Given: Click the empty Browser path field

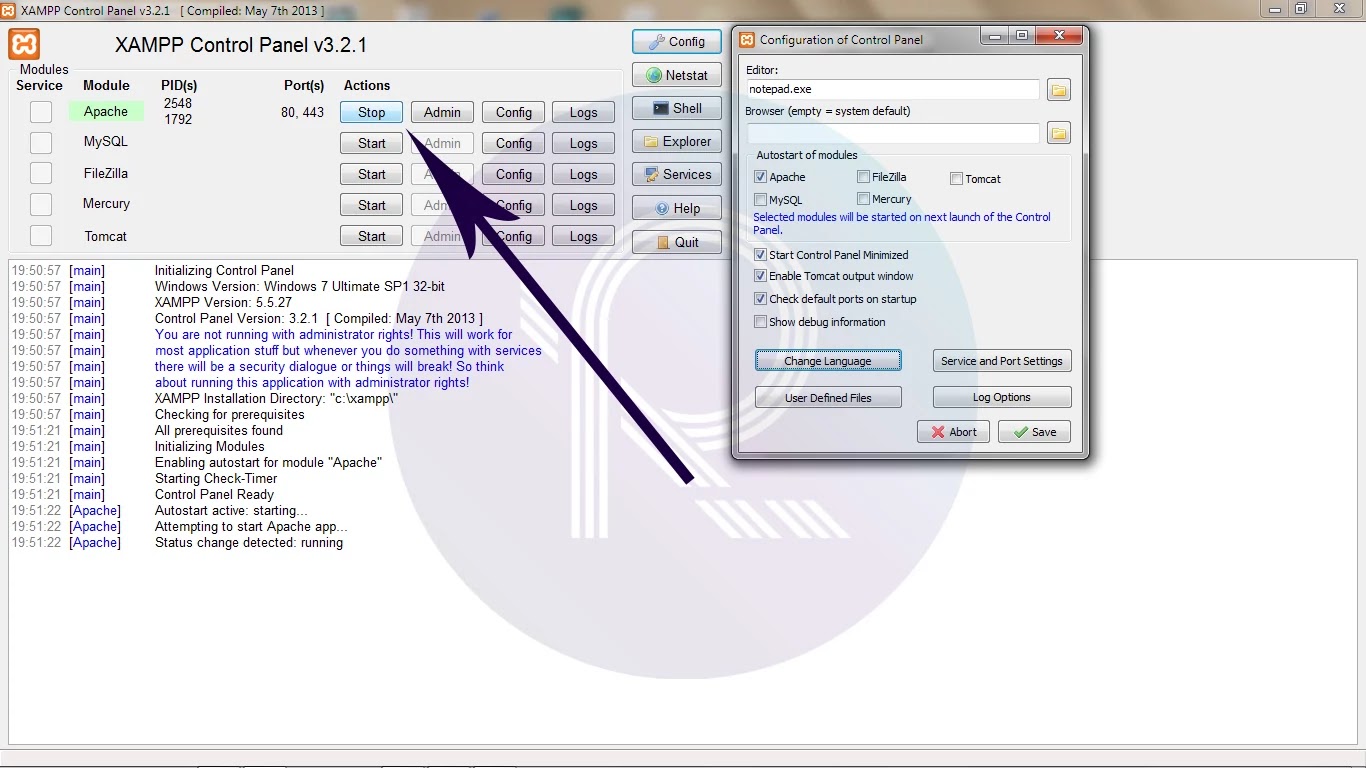Looking at the screenshot, I should 893,133.
